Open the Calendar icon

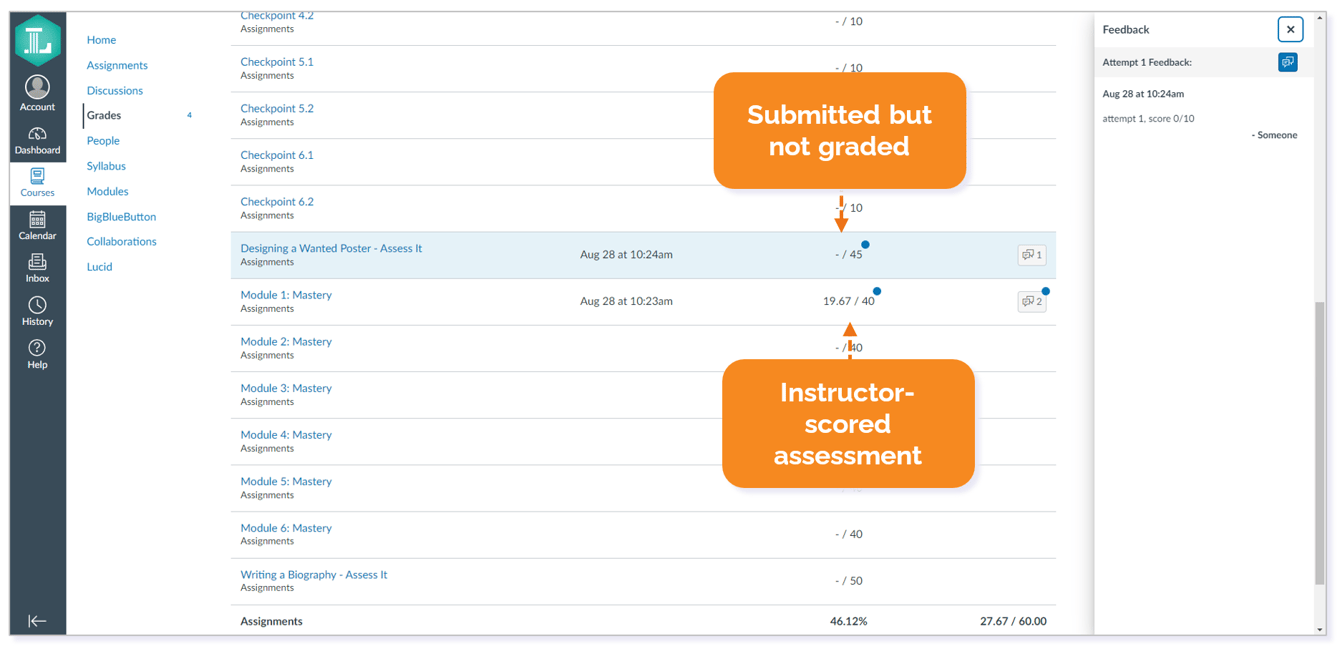[x=37, y=219]
